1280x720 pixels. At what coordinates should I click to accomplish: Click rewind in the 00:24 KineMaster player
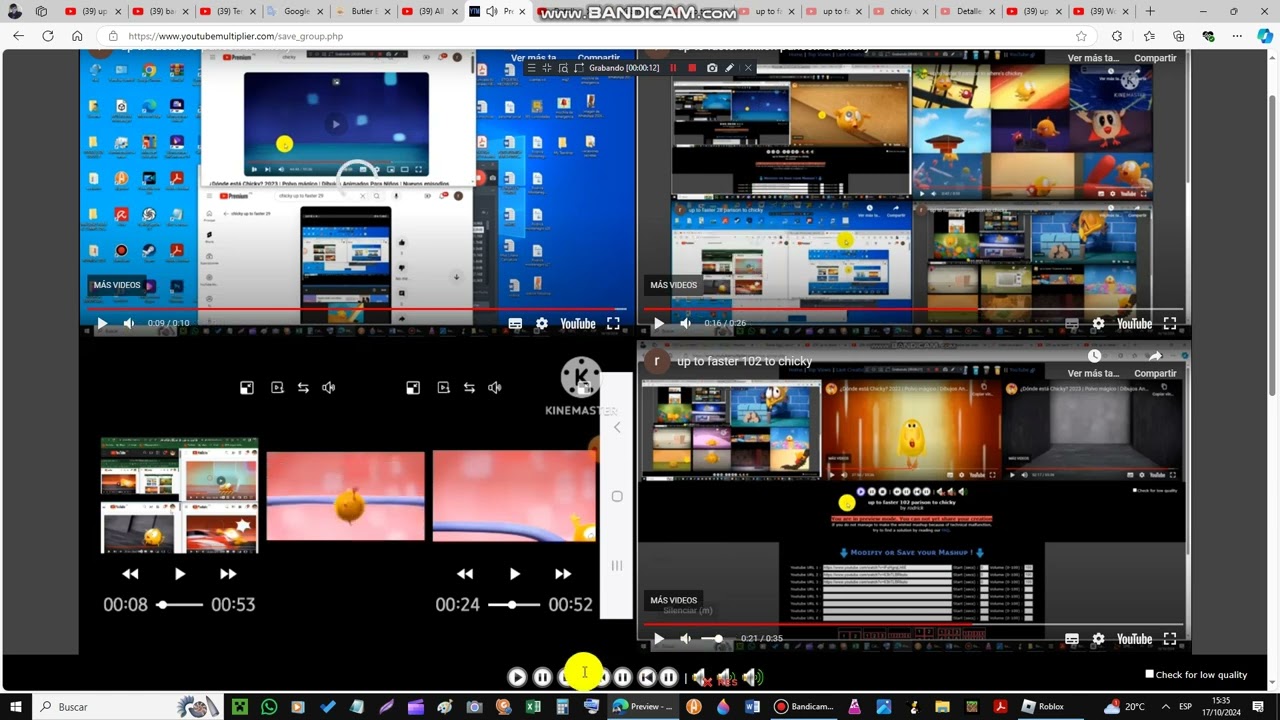464,574
